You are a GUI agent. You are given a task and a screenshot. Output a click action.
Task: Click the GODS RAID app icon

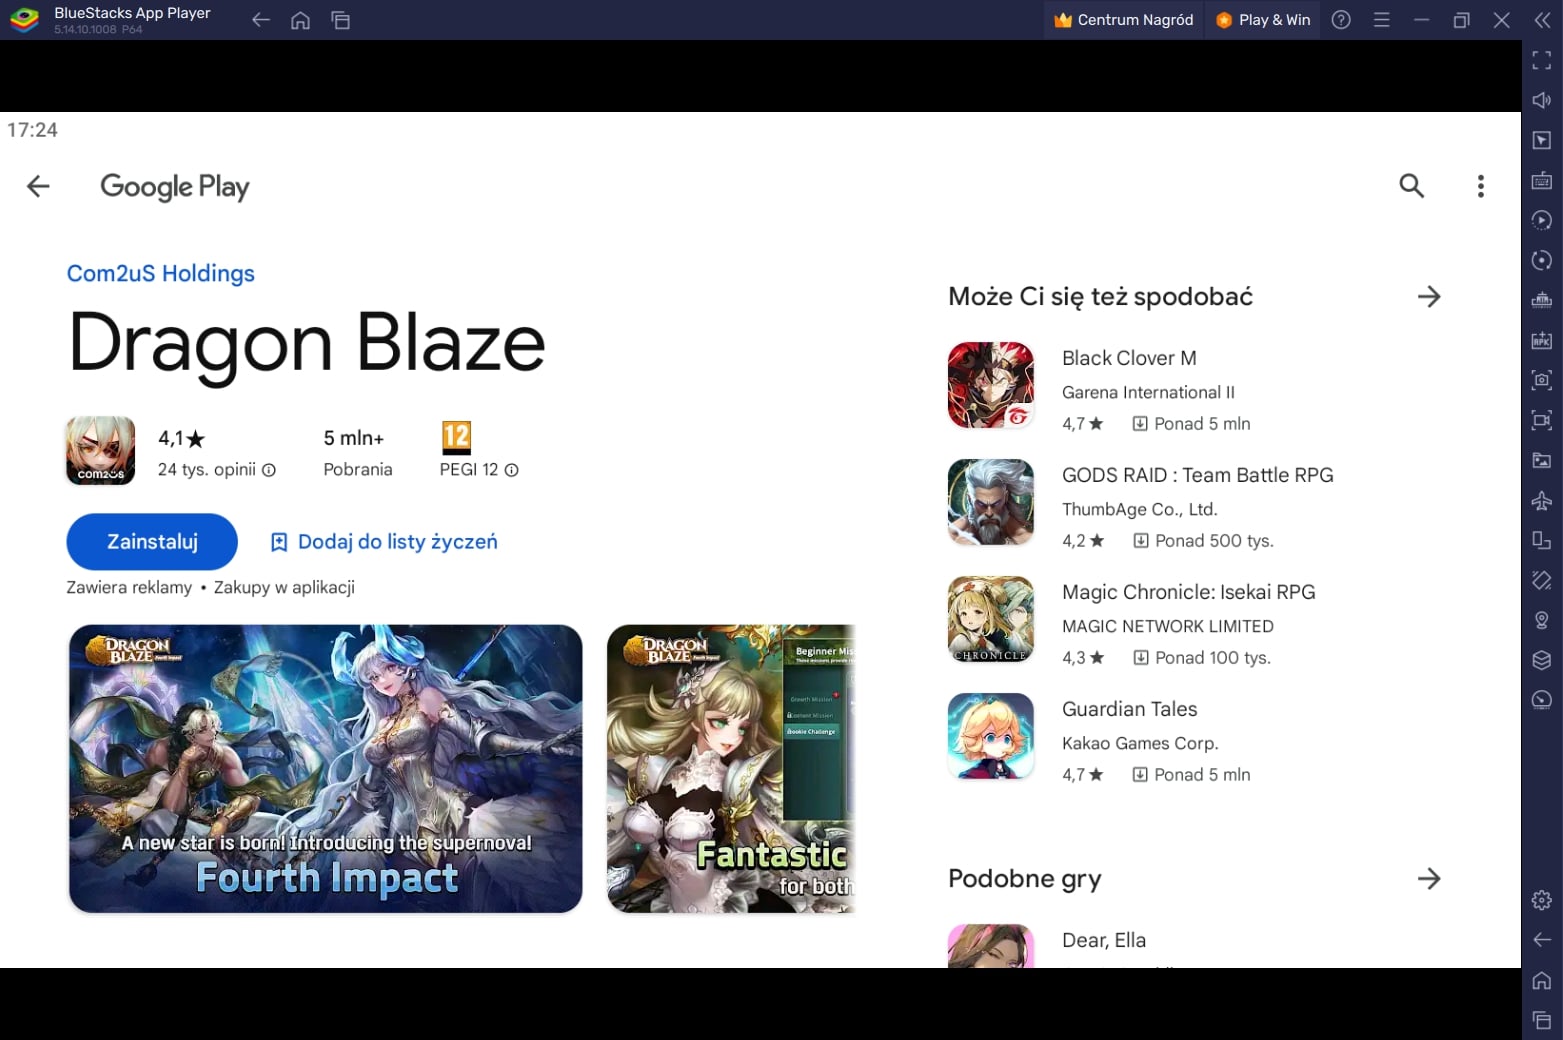991,502
